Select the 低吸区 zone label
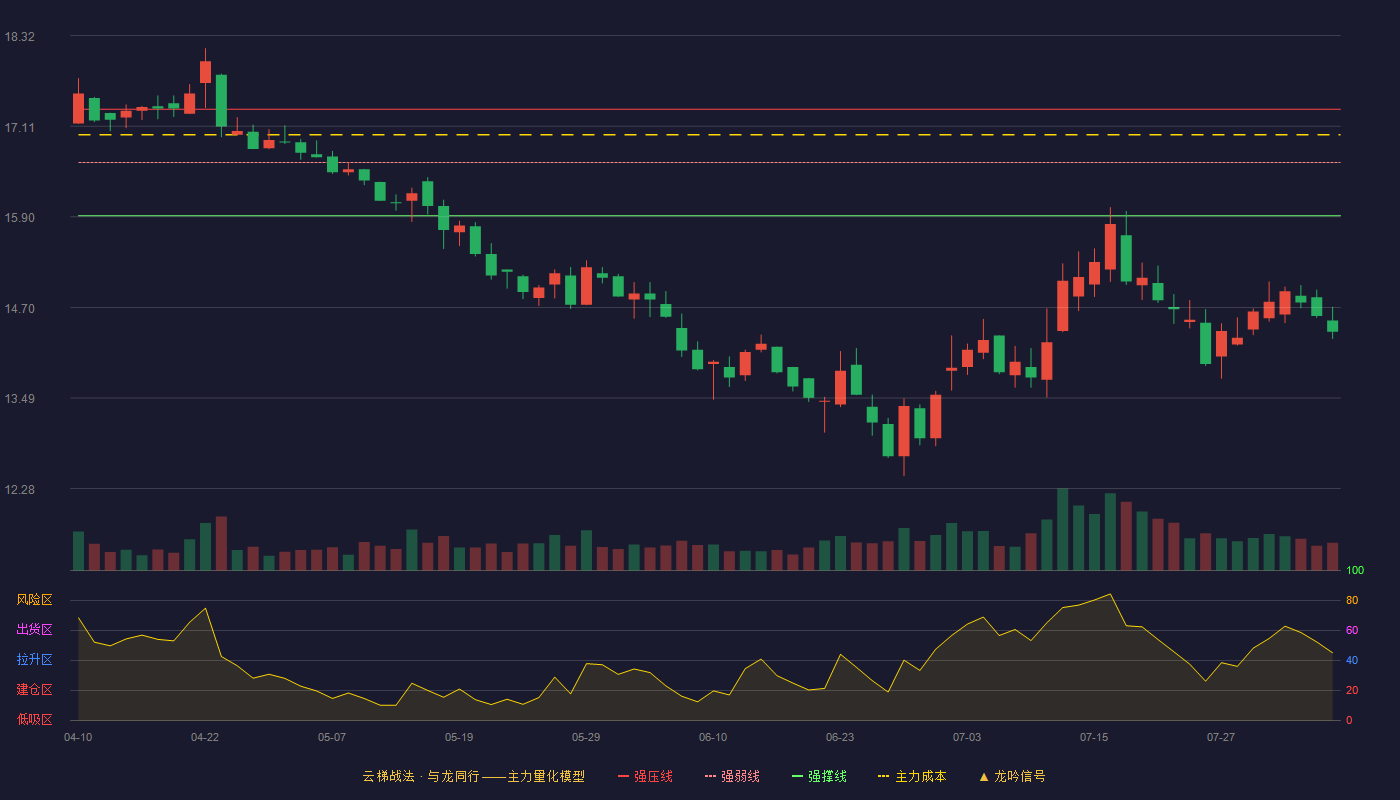 click(34, 719)
